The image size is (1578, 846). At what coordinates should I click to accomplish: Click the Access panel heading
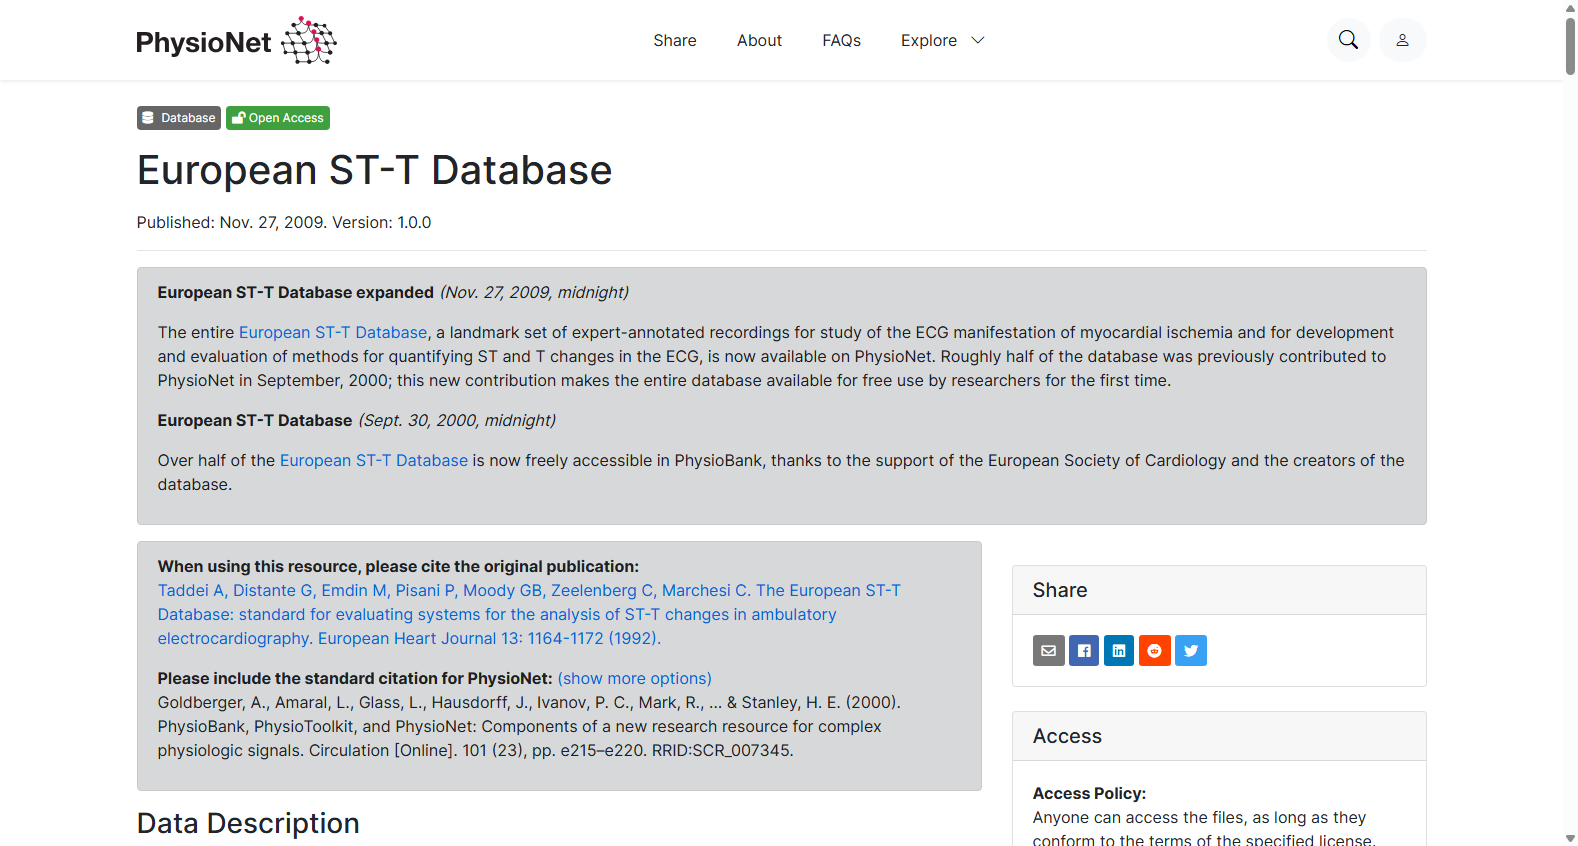pyautogui.click(x=1067, y=736)
